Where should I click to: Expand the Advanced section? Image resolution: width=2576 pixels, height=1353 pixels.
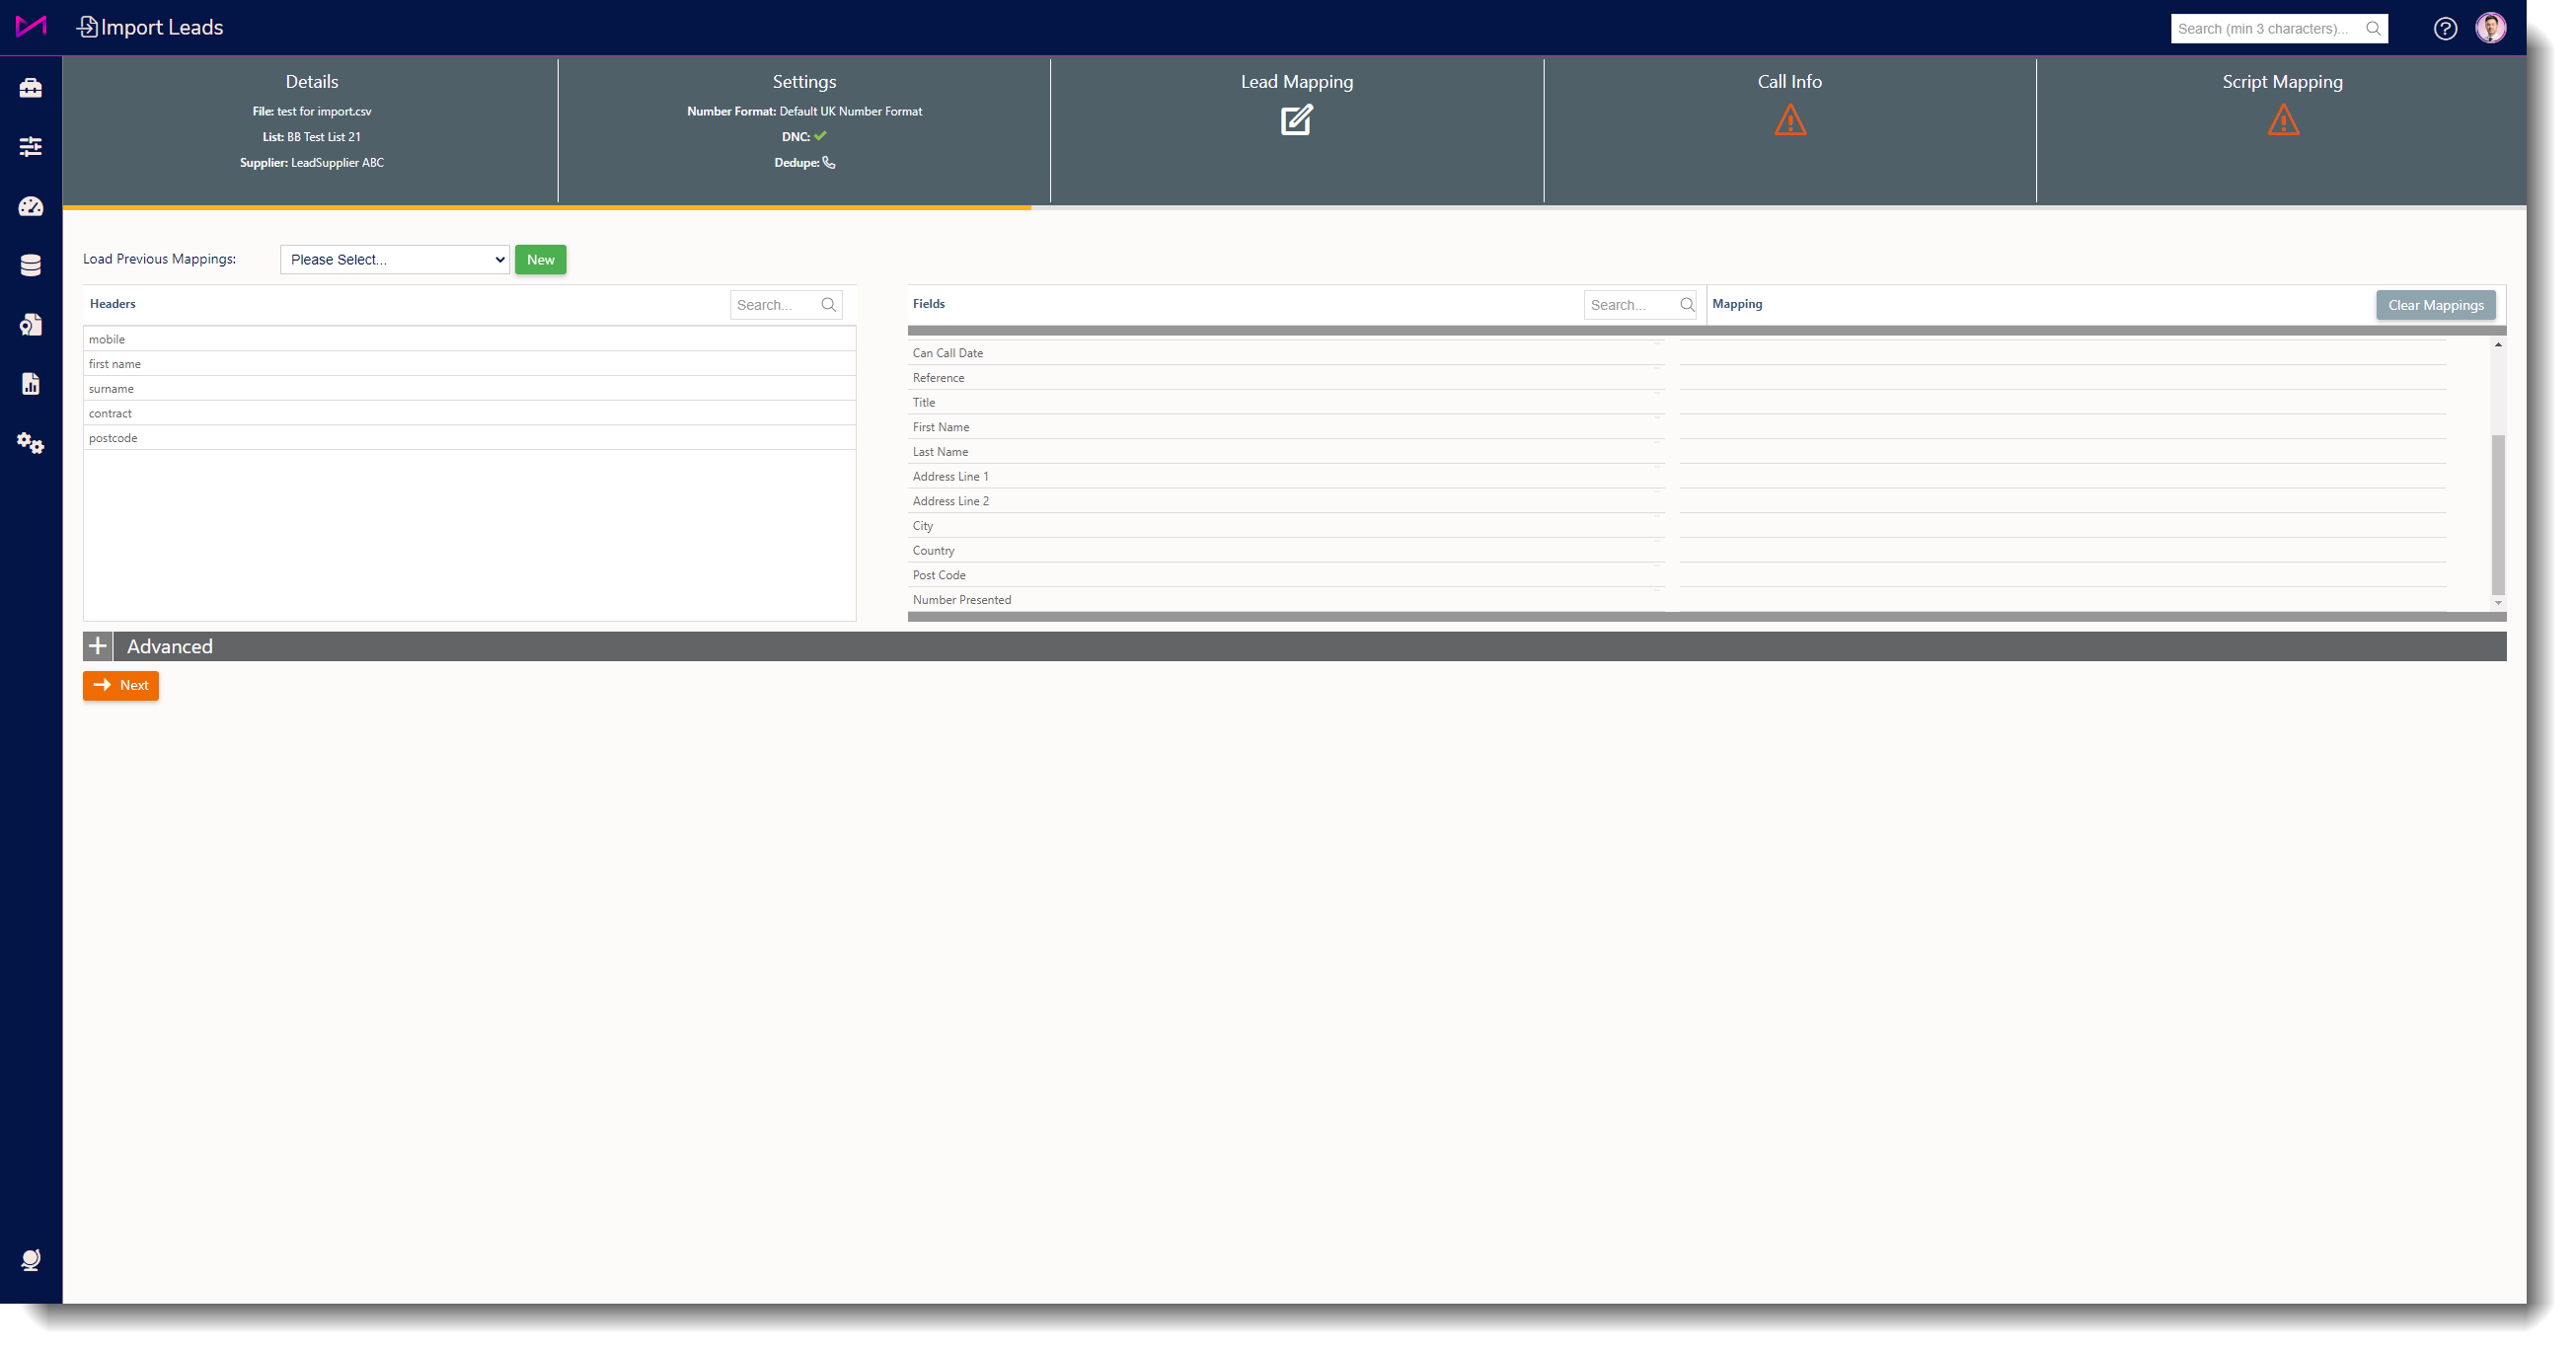97,646
